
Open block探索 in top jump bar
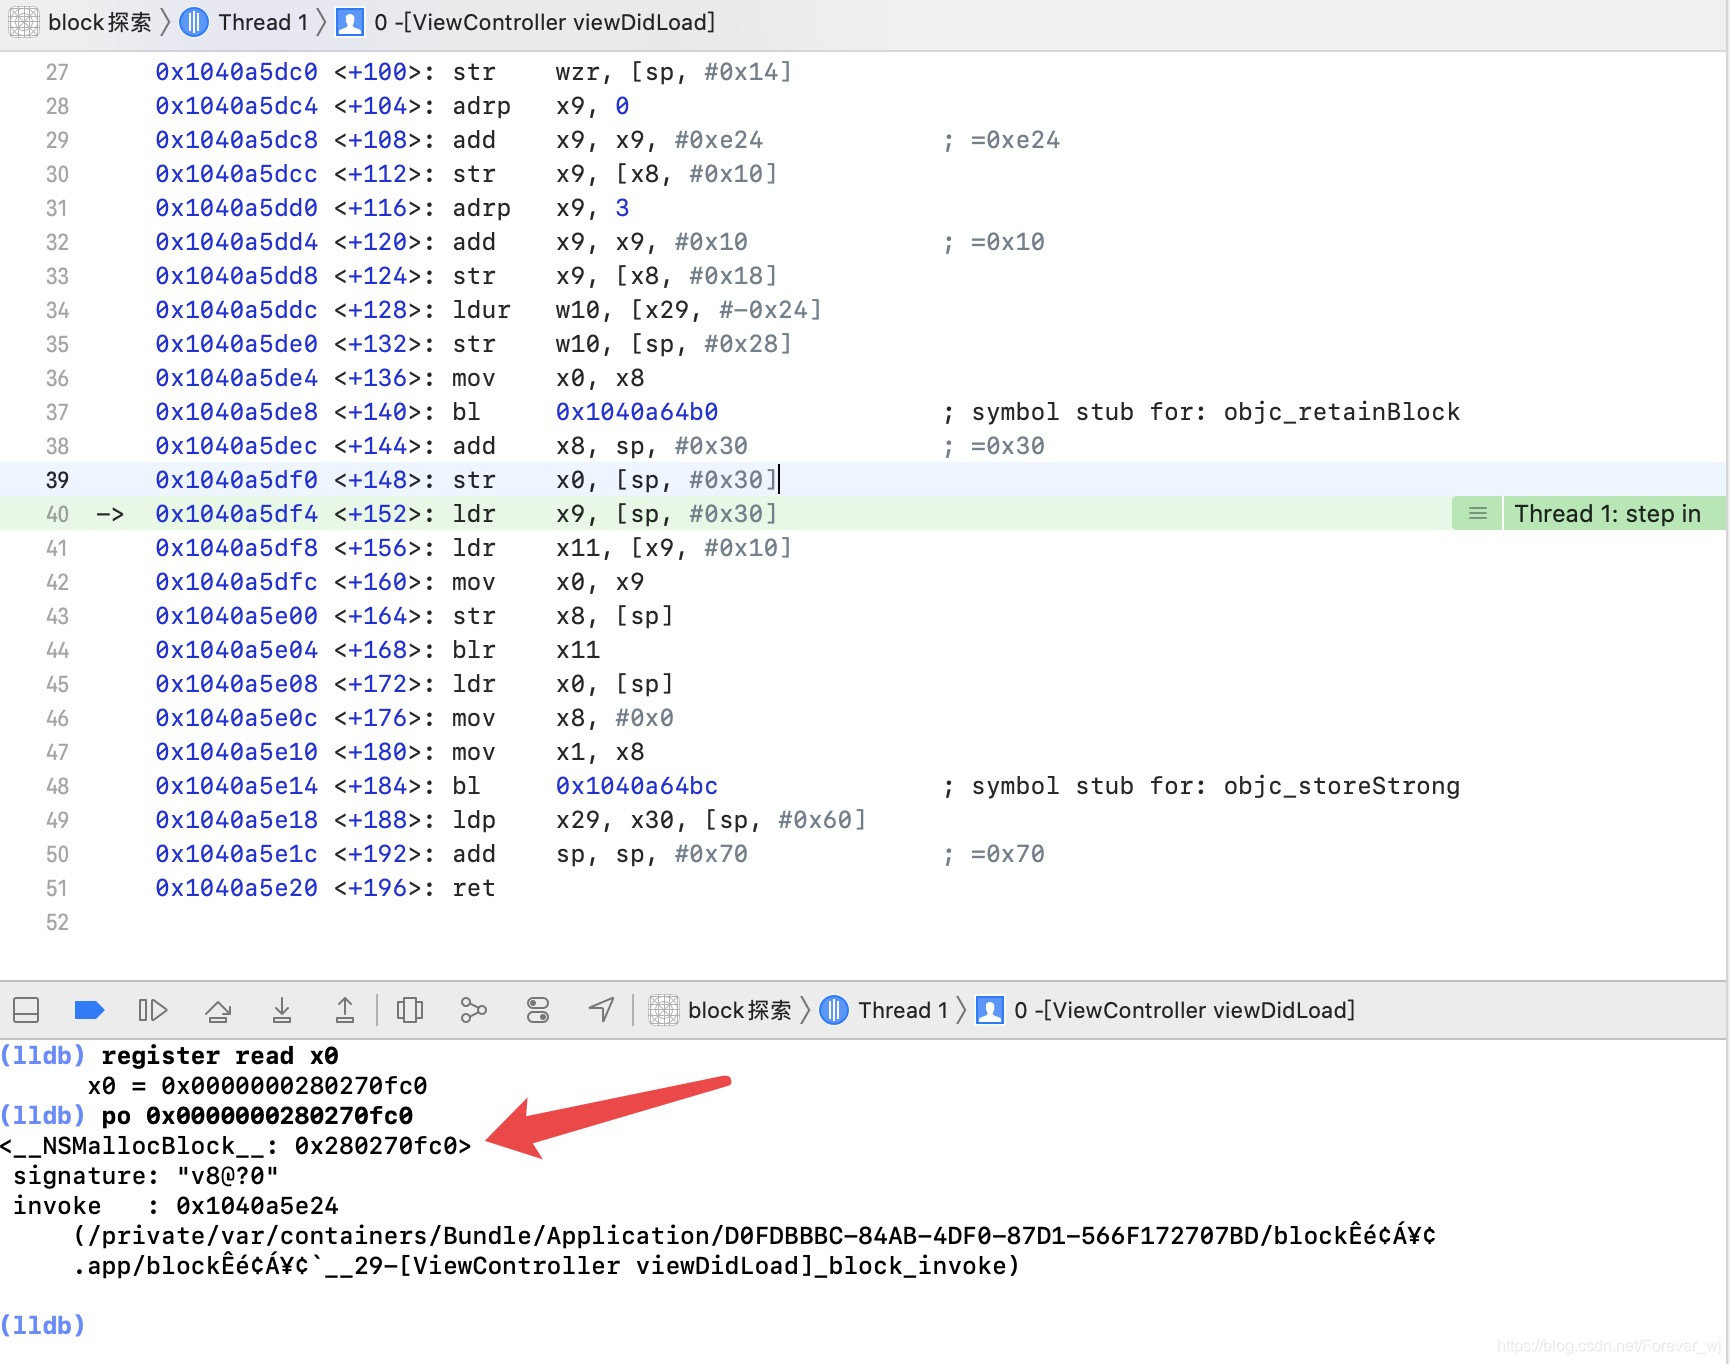(x=80, y=22)
